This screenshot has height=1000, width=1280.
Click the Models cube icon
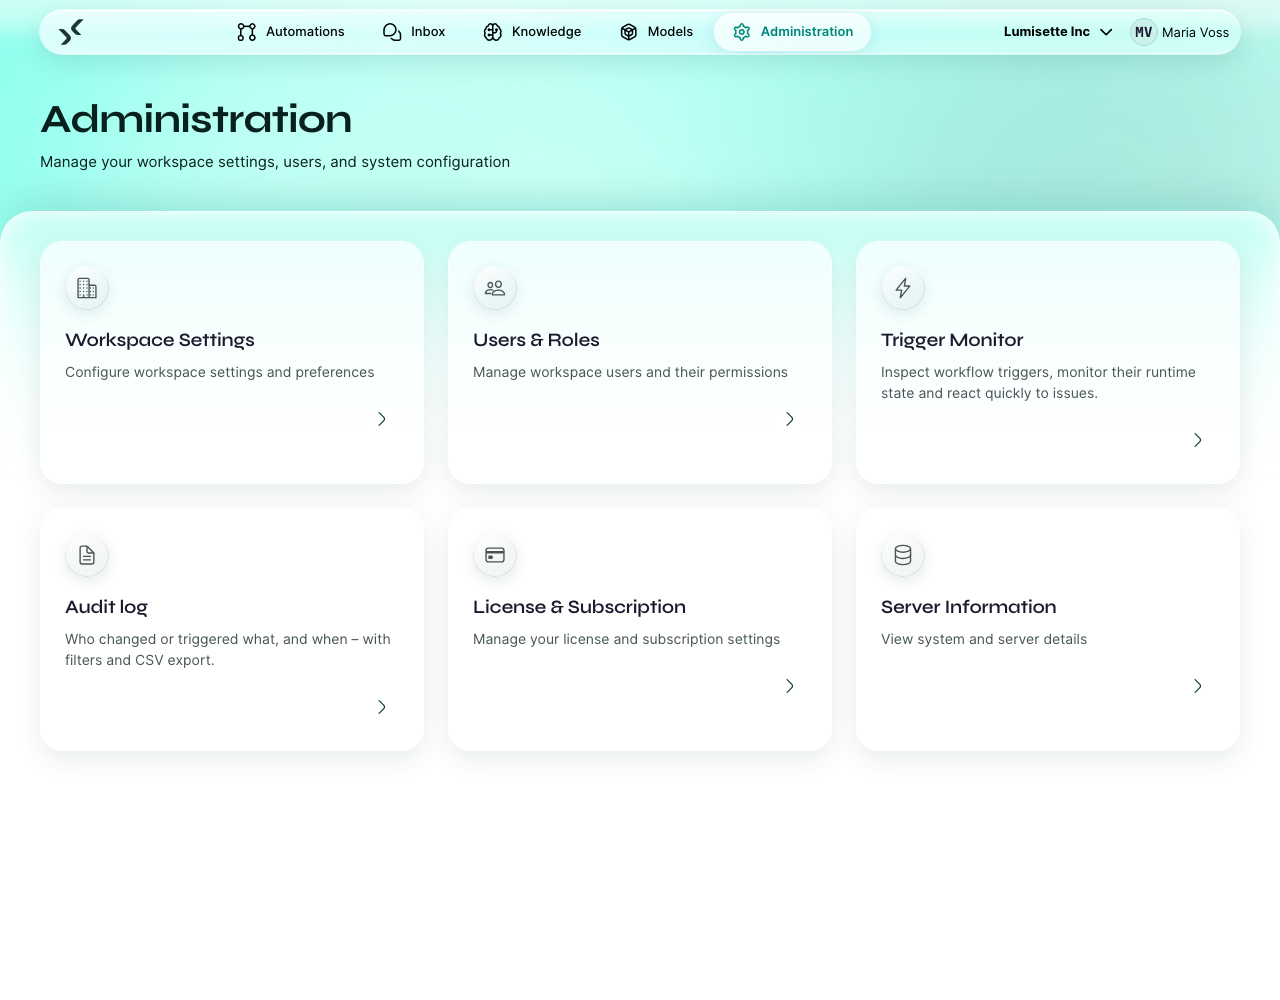pyautogui.click(x=629, y=32)
